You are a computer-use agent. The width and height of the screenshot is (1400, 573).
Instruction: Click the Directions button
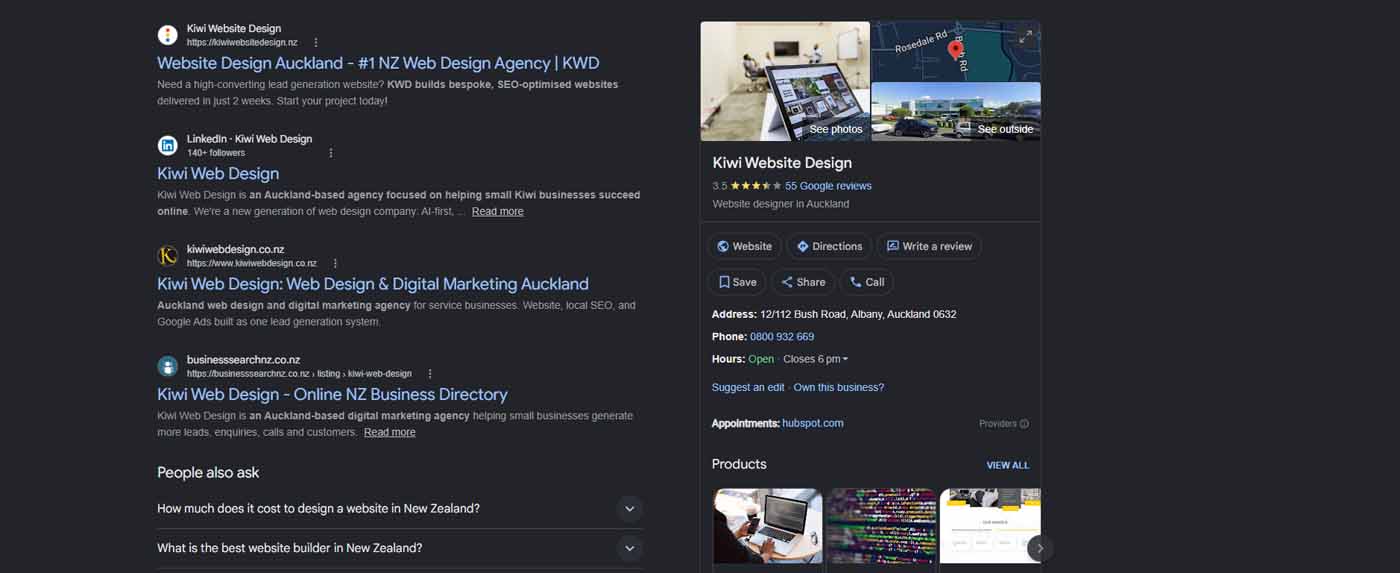pos(829,246)
